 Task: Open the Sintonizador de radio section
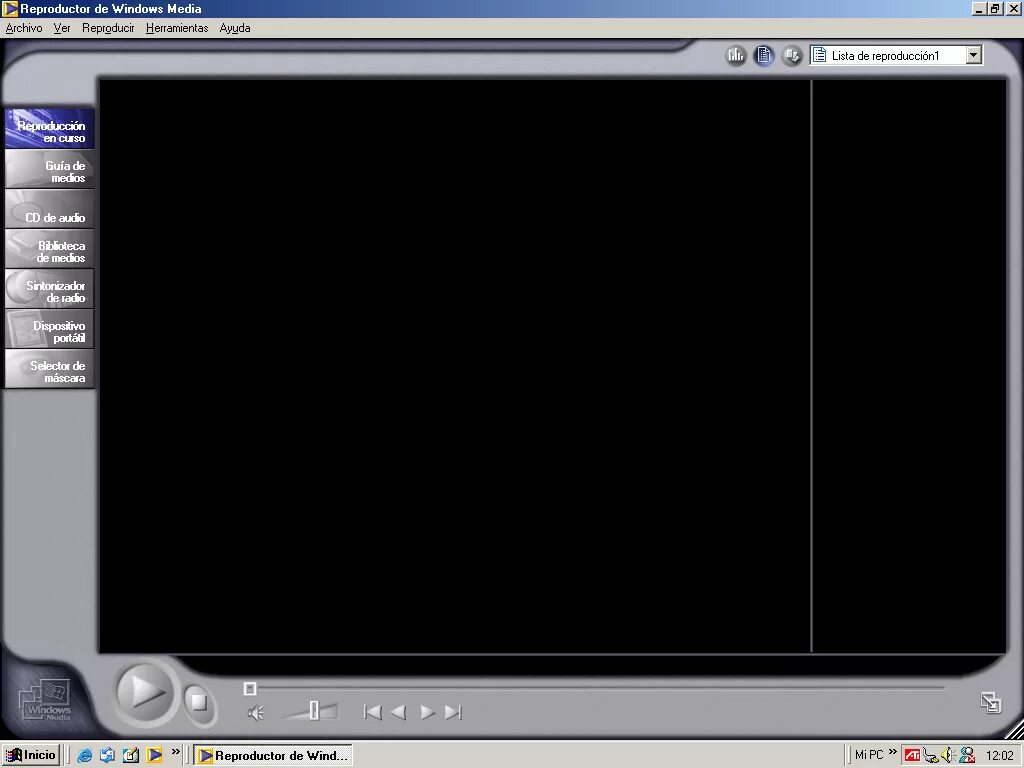pyautogui.click(x=50, y=289)
